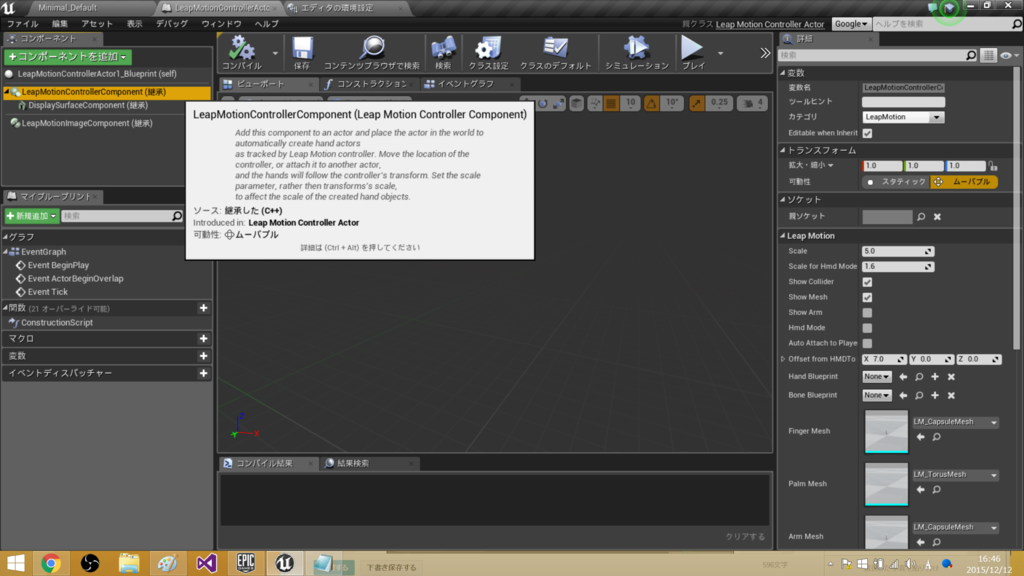Enable Show Arm checkbox

(867, 313)
